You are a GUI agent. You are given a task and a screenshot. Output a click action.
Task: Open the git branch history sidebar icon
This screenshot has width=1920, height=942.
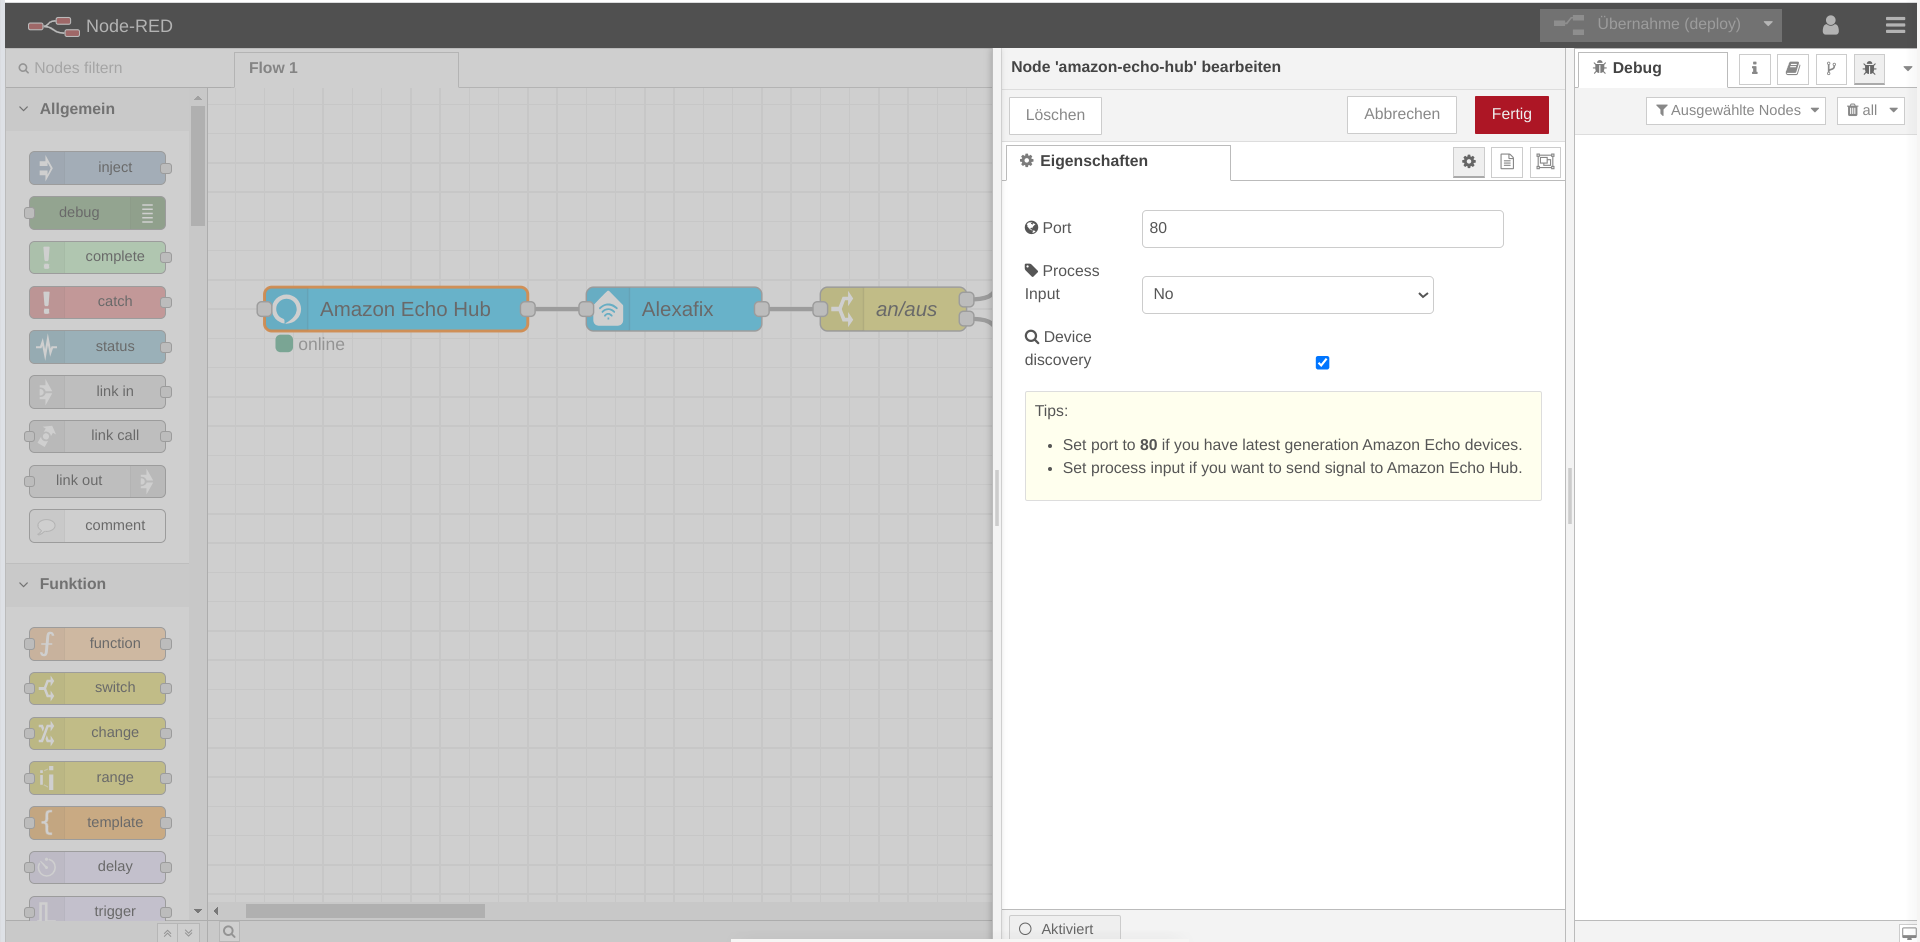click(x=1831, y=69)
